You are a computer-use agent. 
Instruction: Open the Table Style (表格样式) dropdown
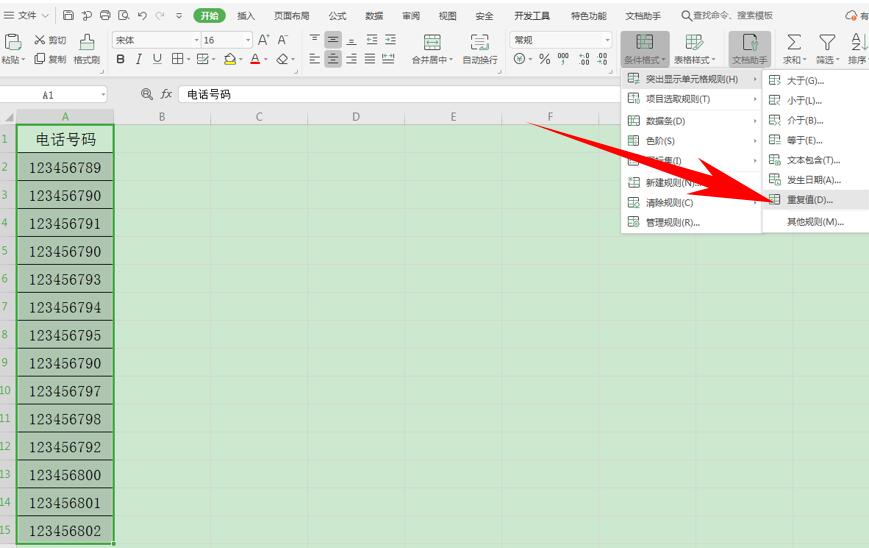click(x=694, y=49)
